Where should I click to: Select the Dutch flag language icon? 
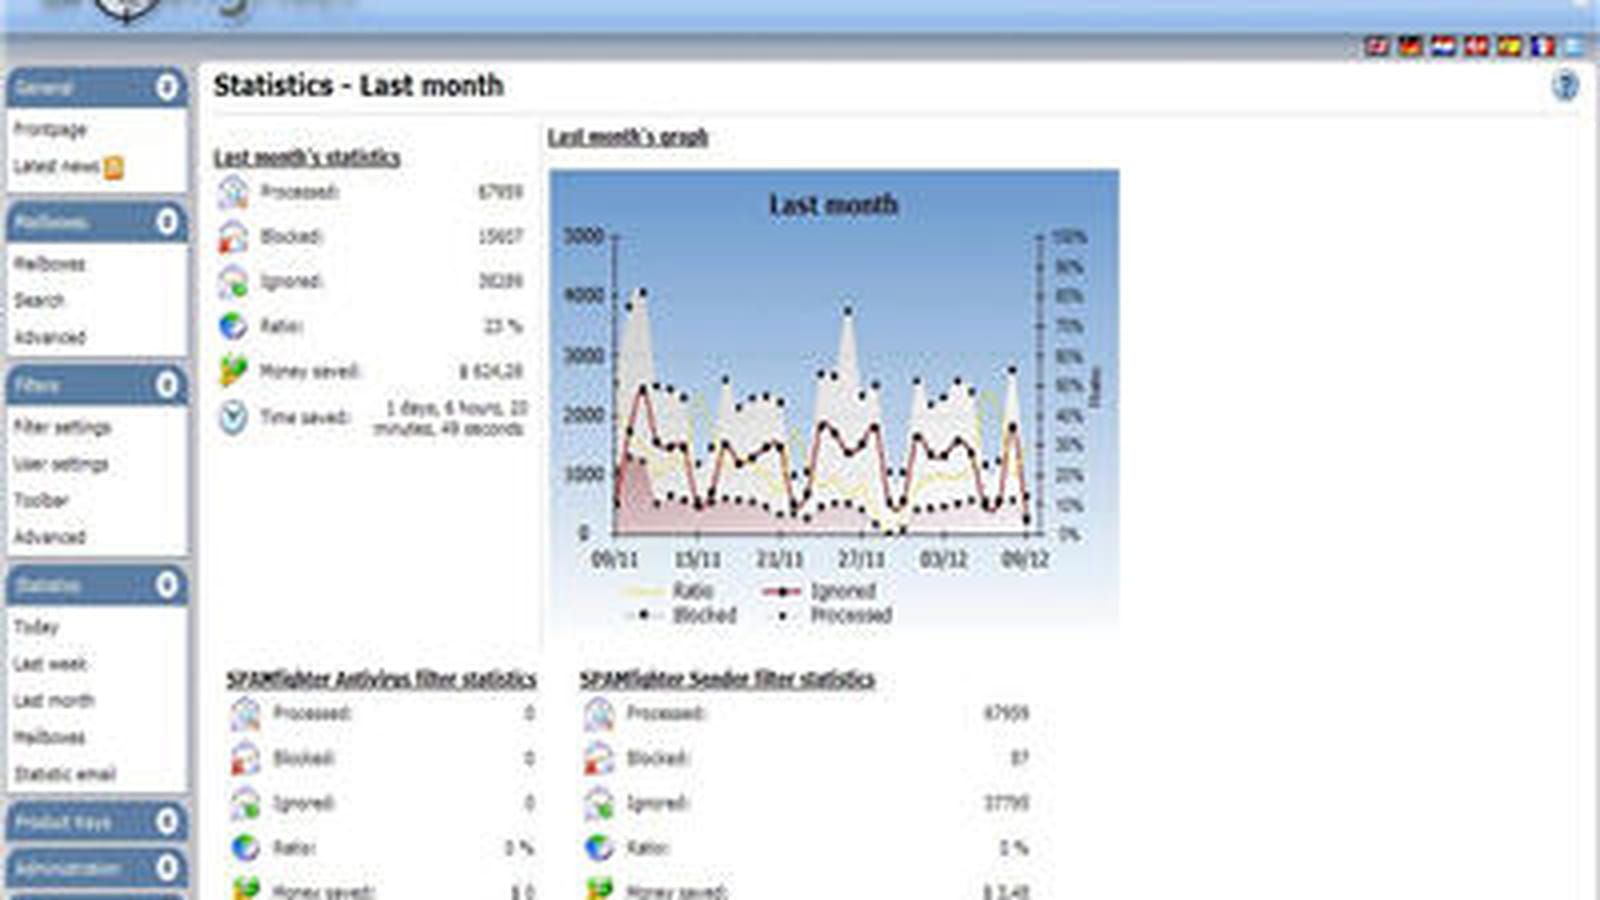(1443, 46)
